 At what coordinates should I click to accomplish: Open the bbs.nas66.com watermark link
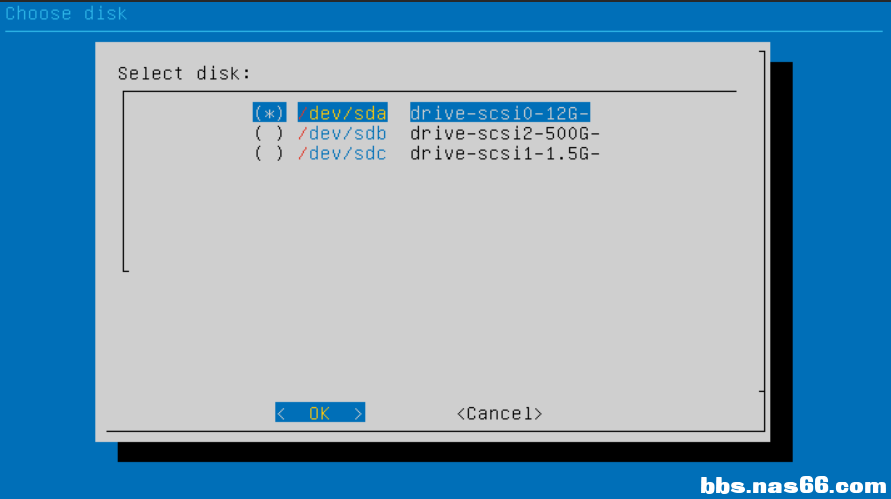coord(793,486)
